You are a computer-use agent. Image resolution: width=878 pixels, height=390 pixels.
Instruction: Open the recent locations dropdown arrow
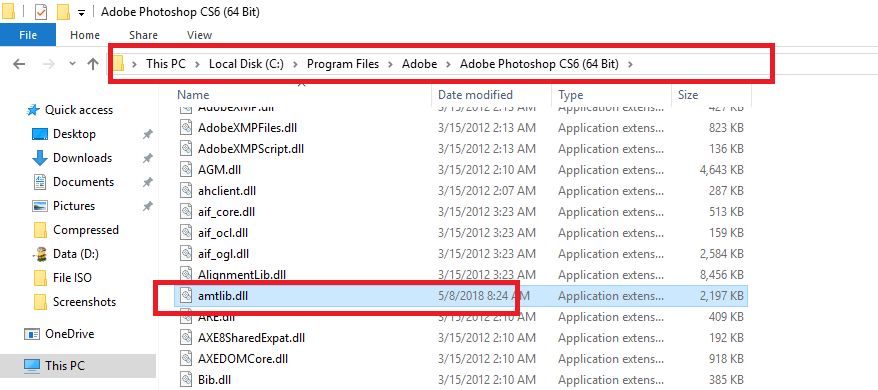(x=72, y=64)
